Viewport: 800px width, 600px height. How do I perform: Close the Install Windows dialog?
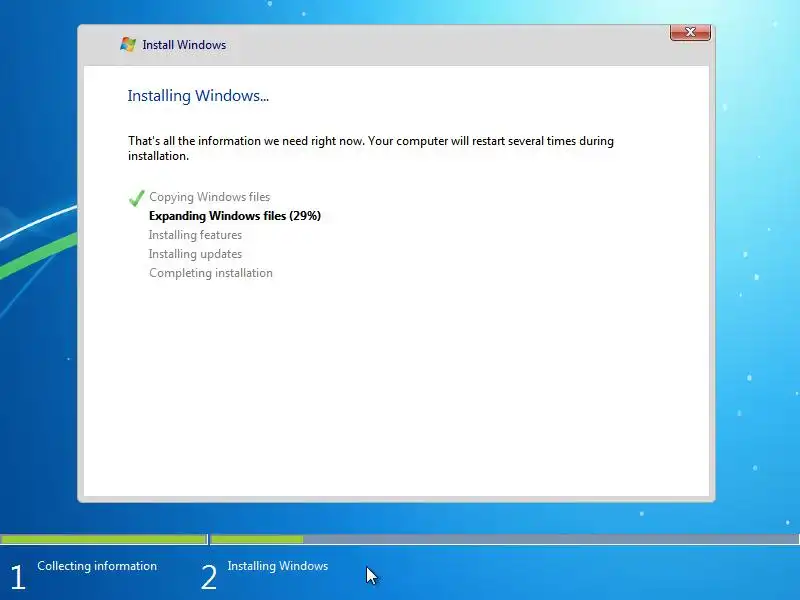(690, 32)
